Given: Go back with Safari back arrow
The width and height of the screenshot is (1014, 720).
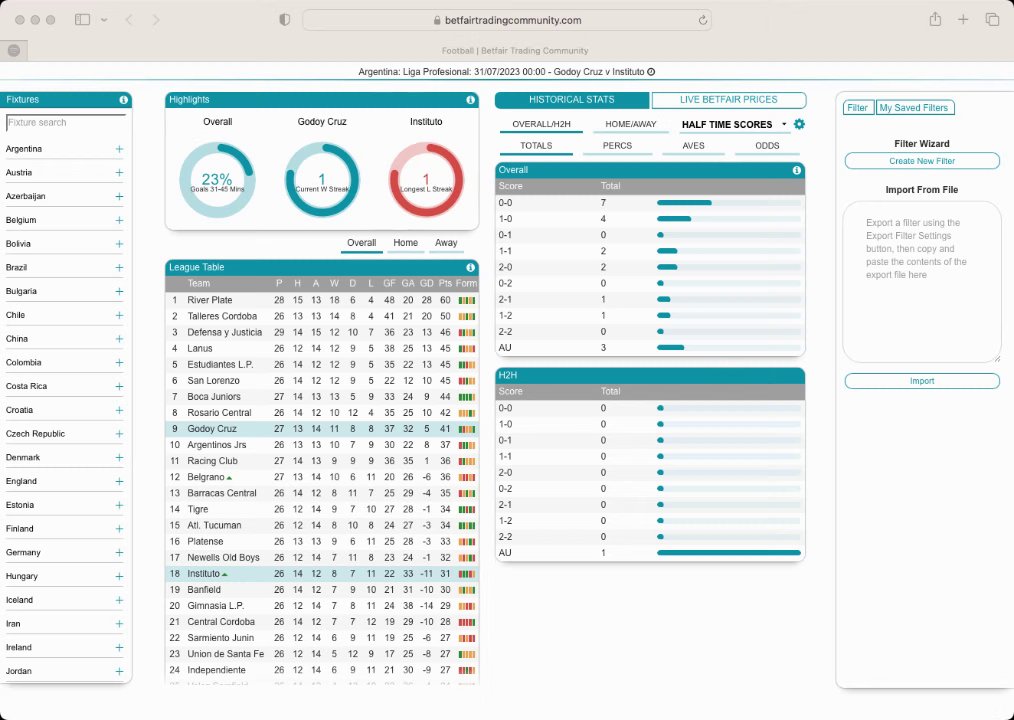Looking at the screenshot, I should 129,20.
